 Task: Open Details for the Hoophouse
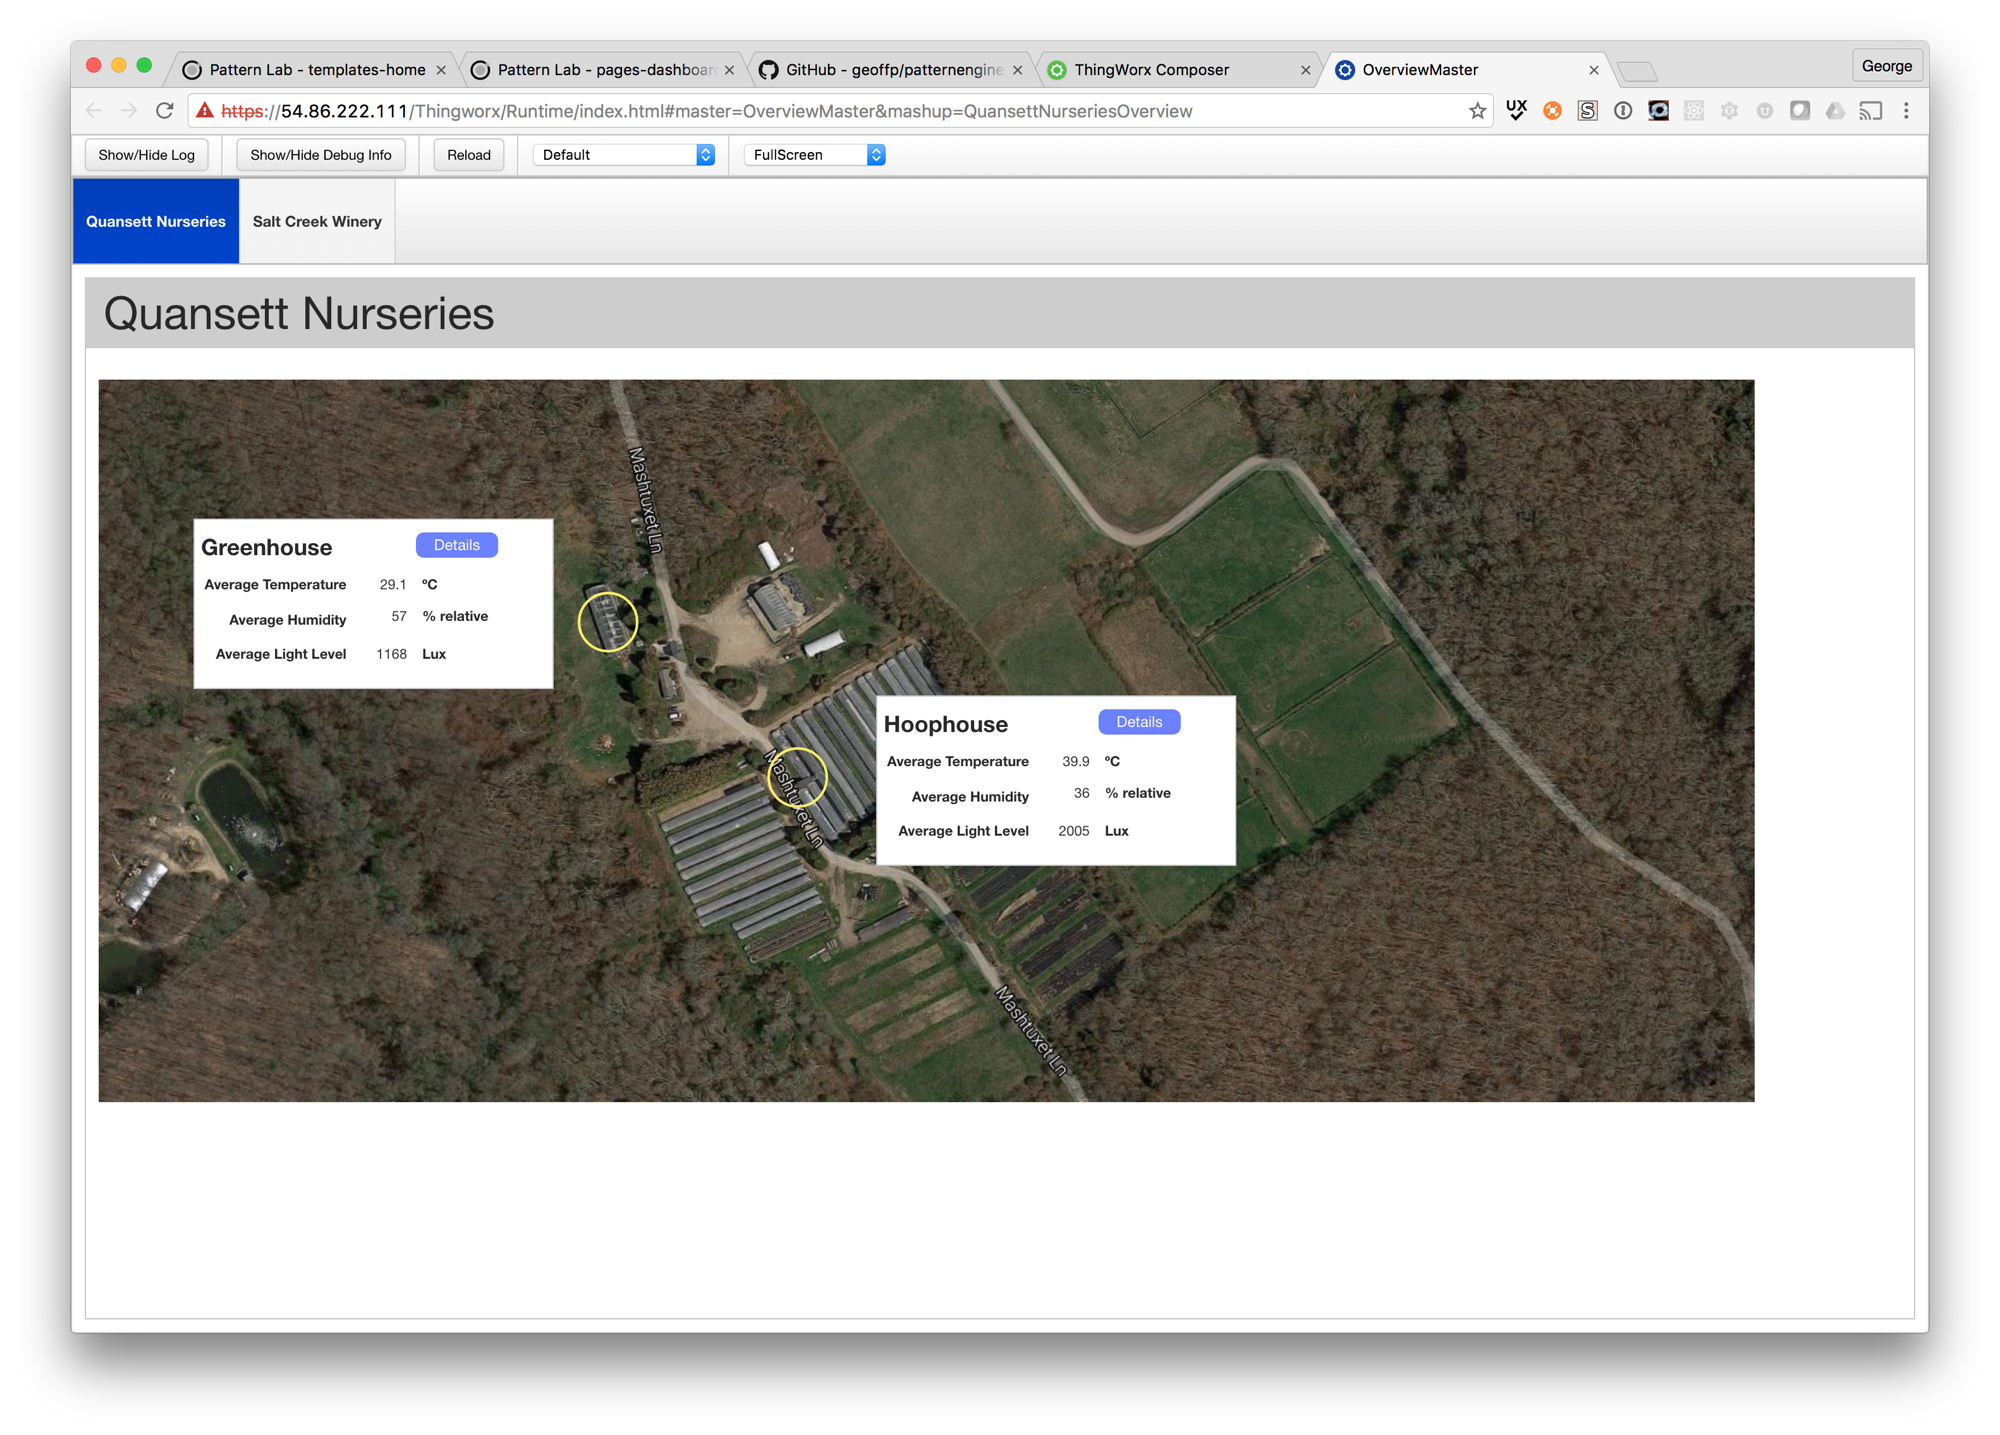[x=1139, y=721]
